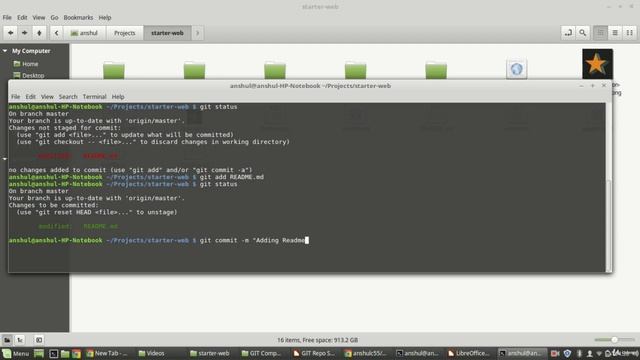Open the file manager File menu
This screenshot has height=360, width=640.
[7, 18]
